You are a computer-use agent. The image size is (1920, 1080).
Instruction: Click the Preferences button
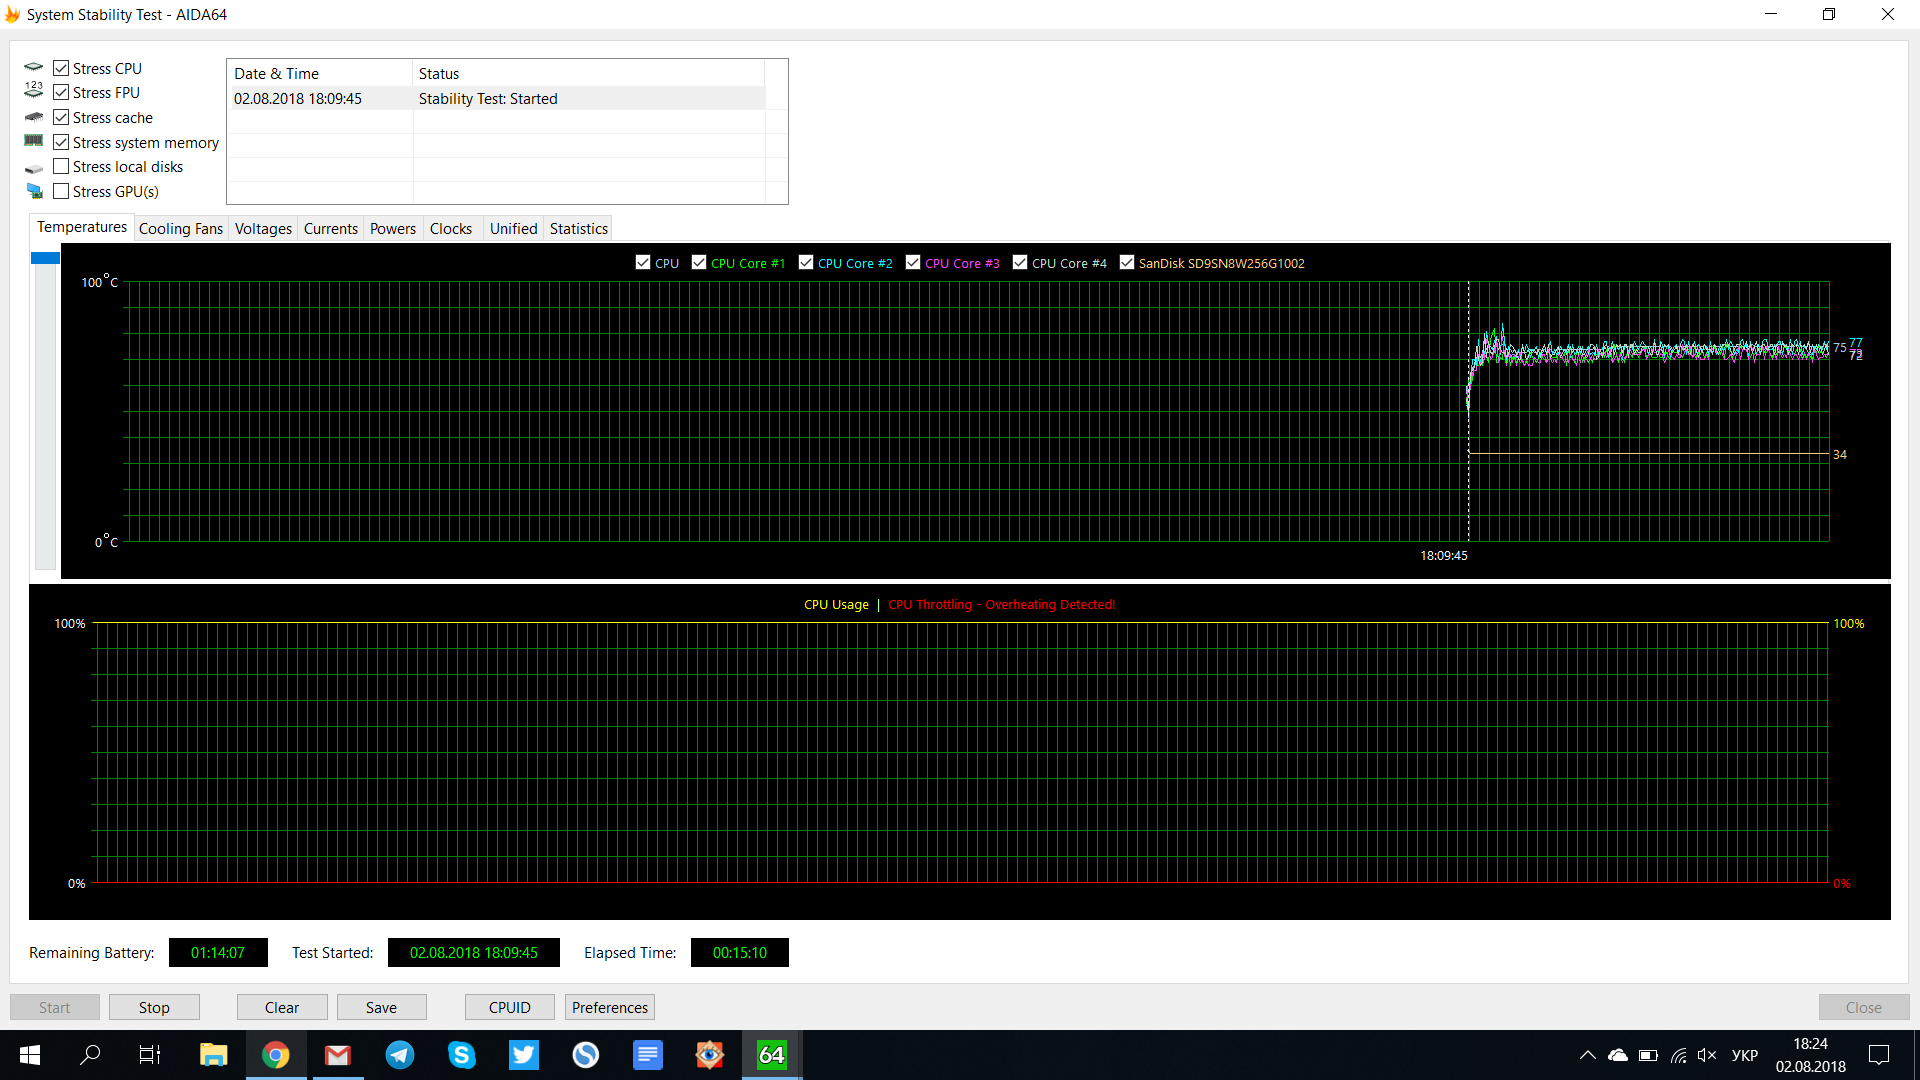click(x=609, y=1007)
